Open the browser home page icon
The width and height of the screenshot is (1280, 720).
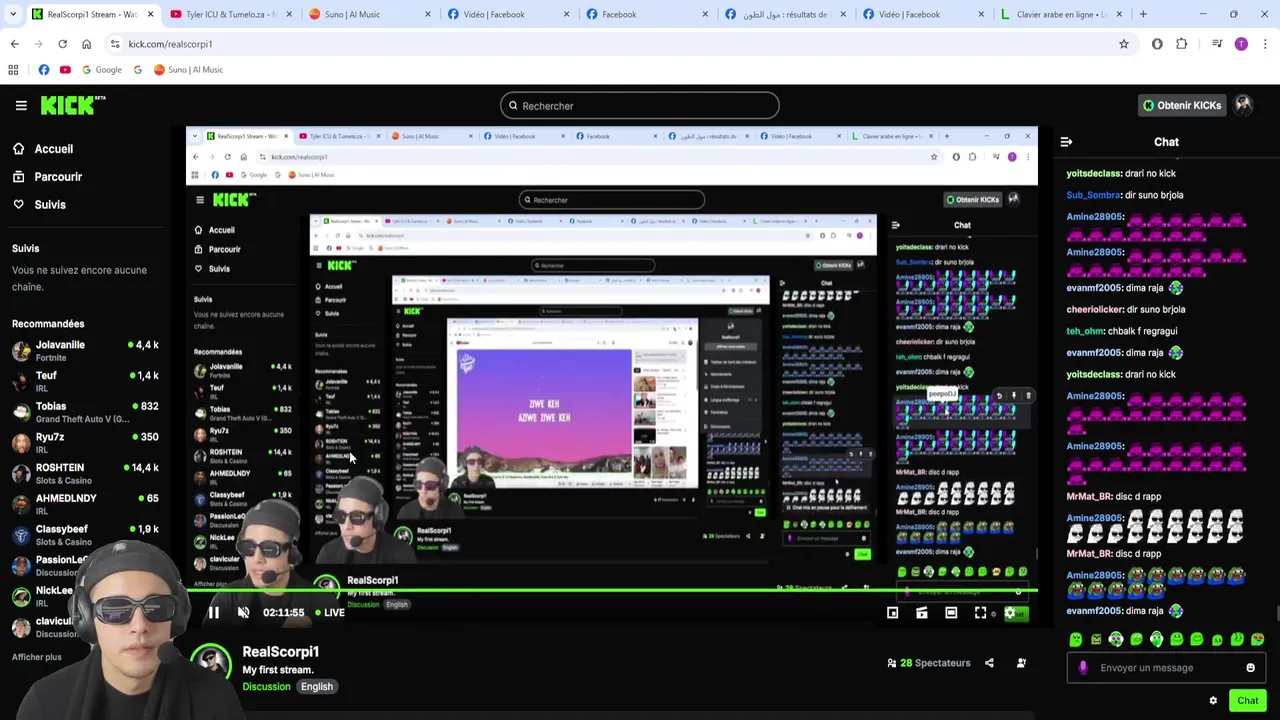tap(86, 44)
